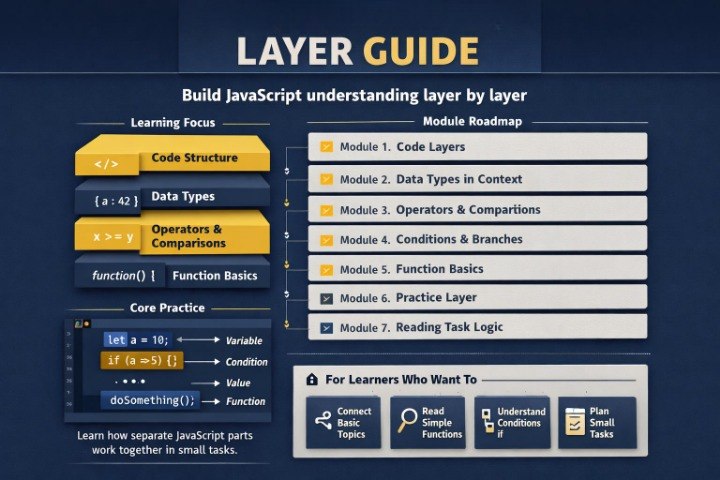720x480 pixels.
Task: Click the LAYER GUIDE title
Action: pyautogui.click(x=358, y=51)
